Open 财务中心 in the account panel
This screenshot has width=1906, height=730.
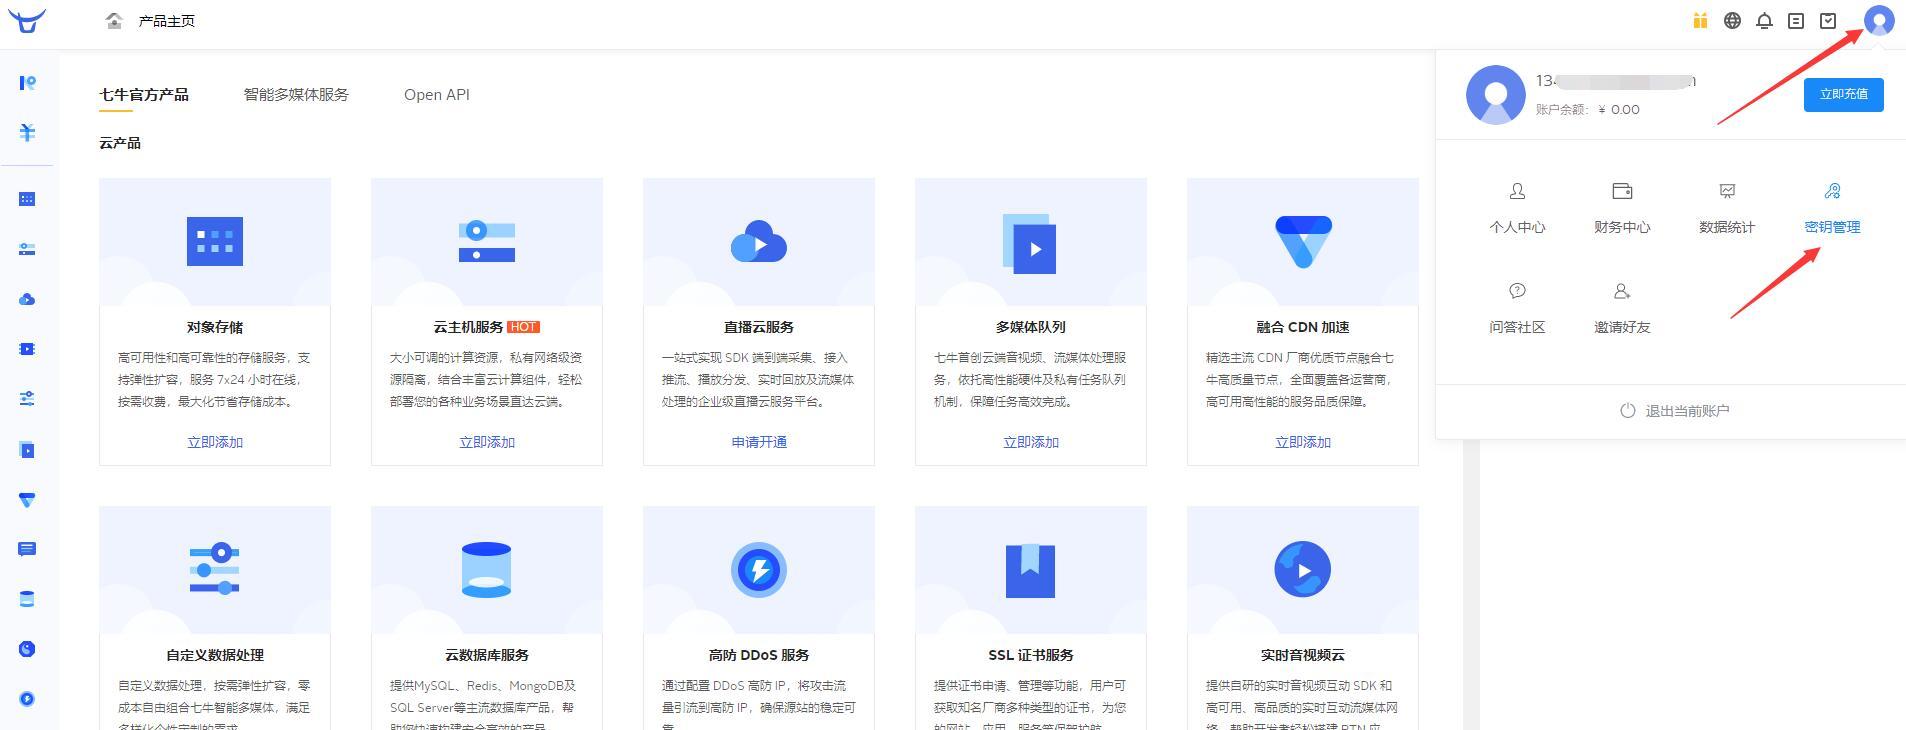coord(1622,208)
